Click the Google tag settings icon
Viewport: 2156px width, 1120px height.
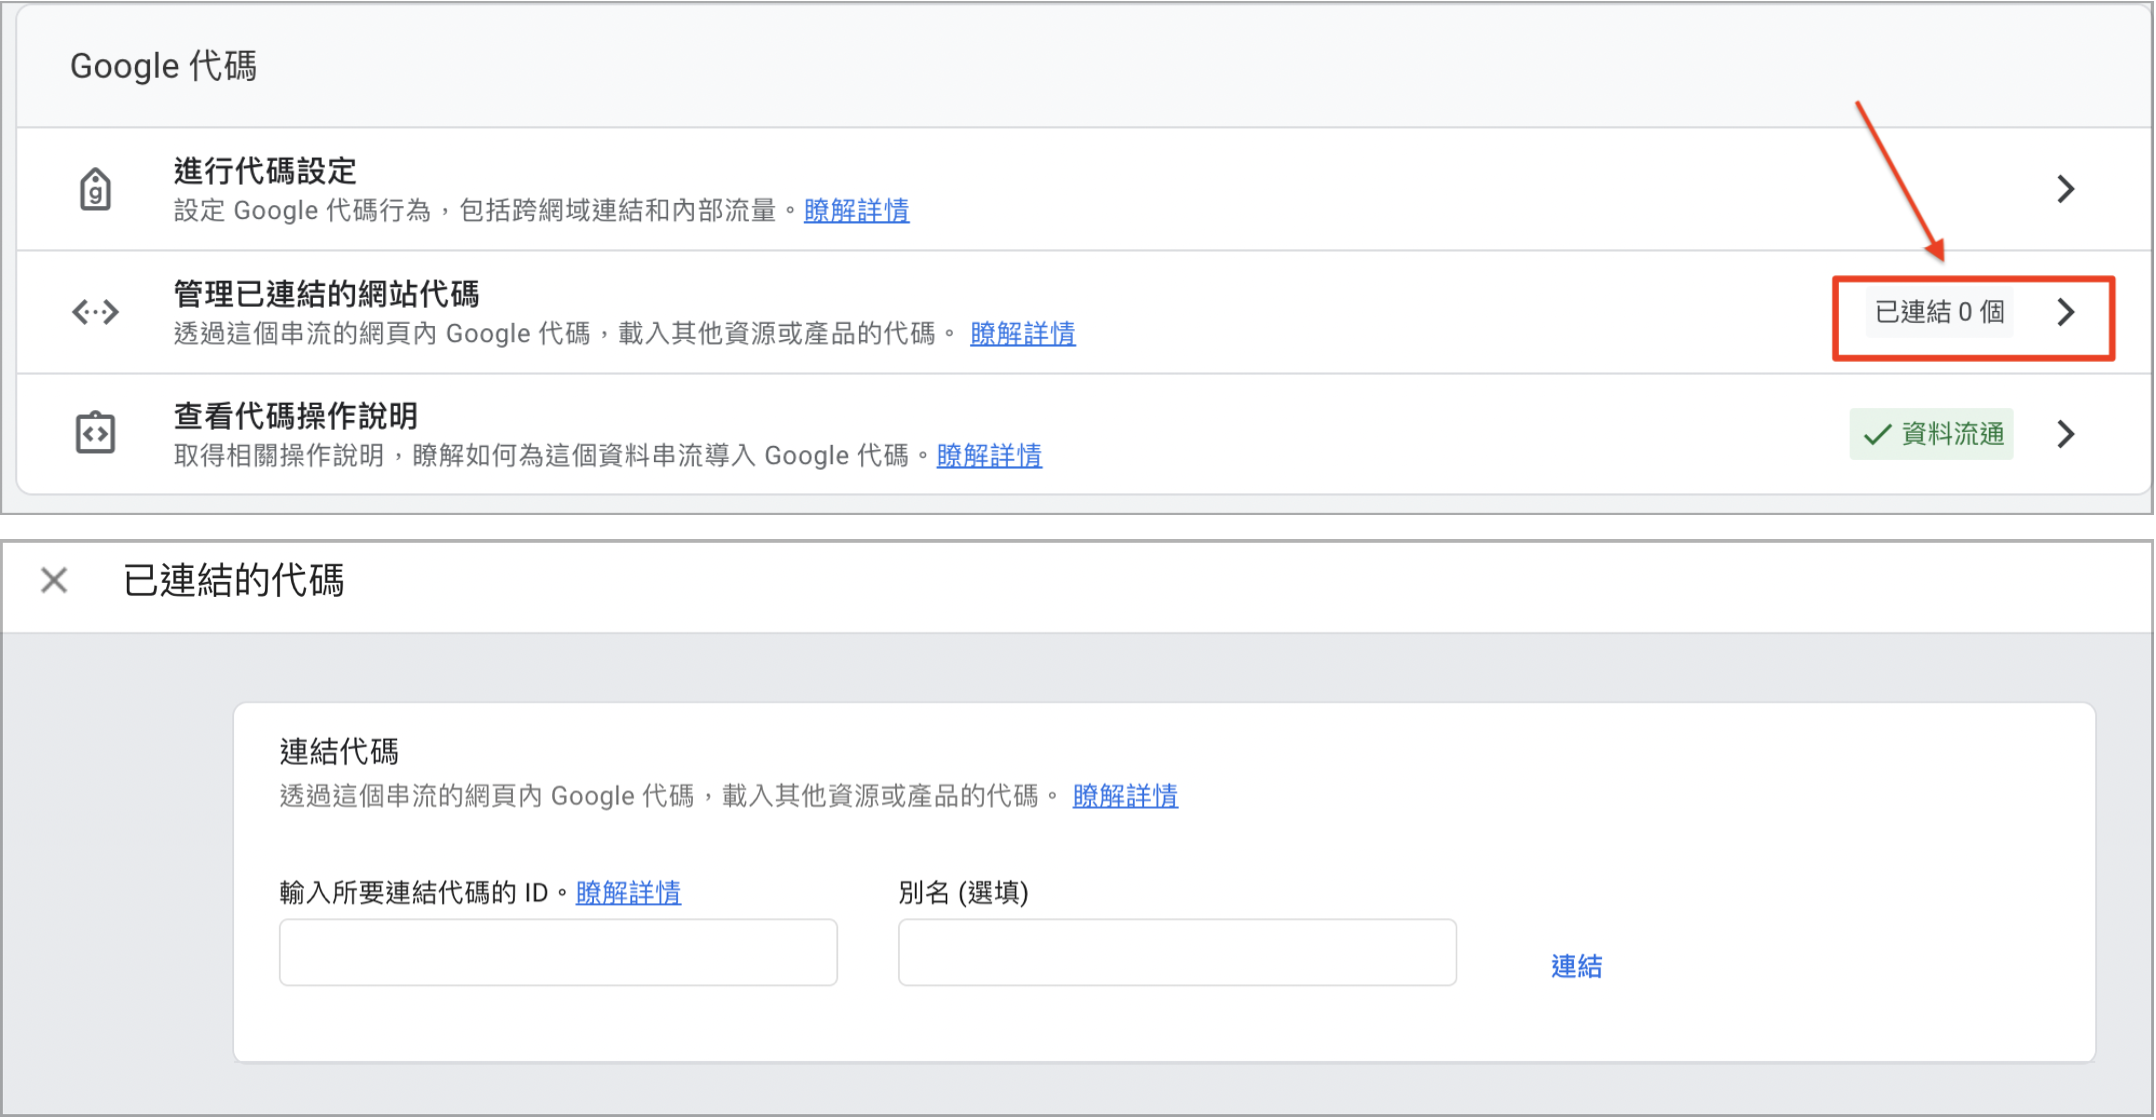click(95, 189)
